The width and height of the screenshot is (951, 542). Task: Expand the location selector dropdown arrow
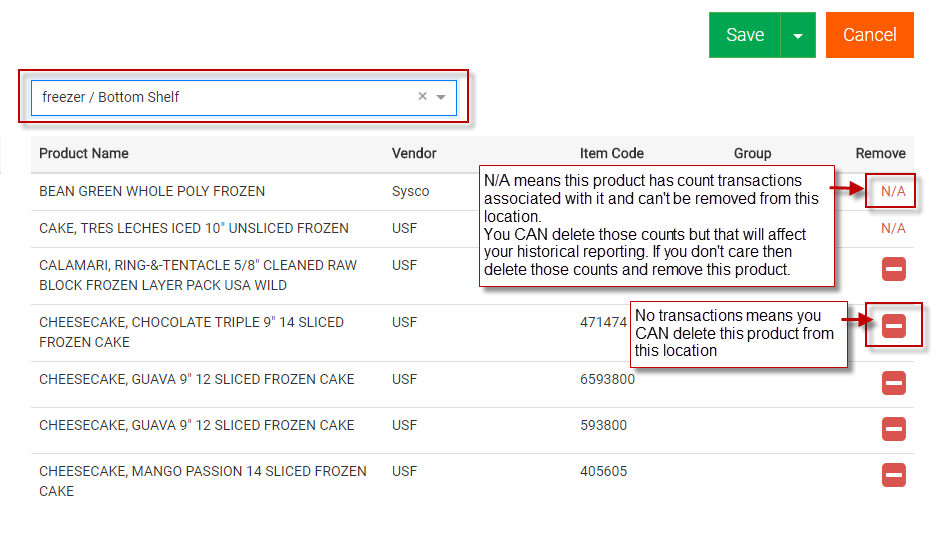(441, 97)
